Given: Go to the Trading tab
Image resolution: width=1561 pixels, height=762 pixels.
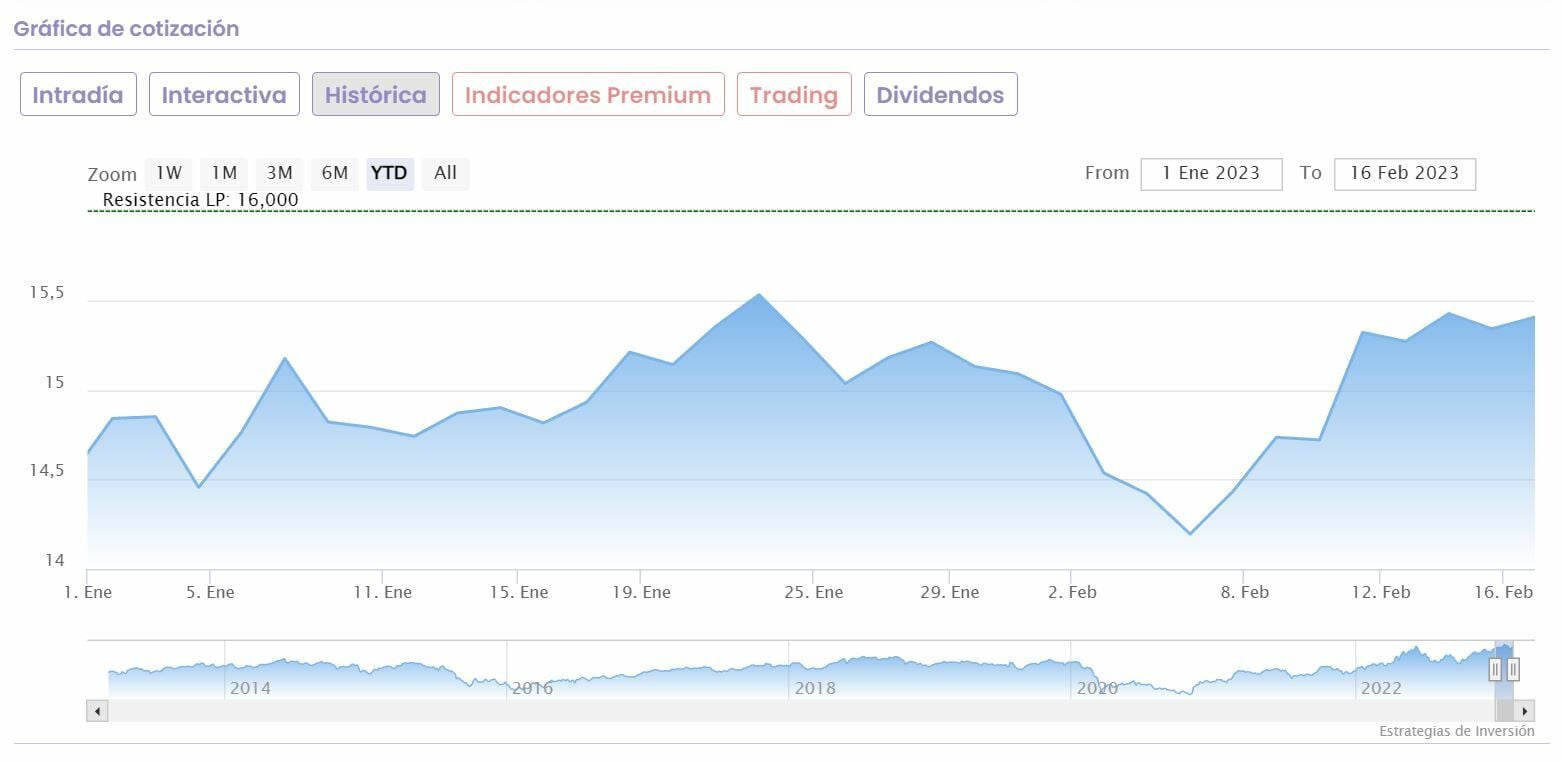Looking at the screenshot, I should pyautogui.click(x=794, y=95).
